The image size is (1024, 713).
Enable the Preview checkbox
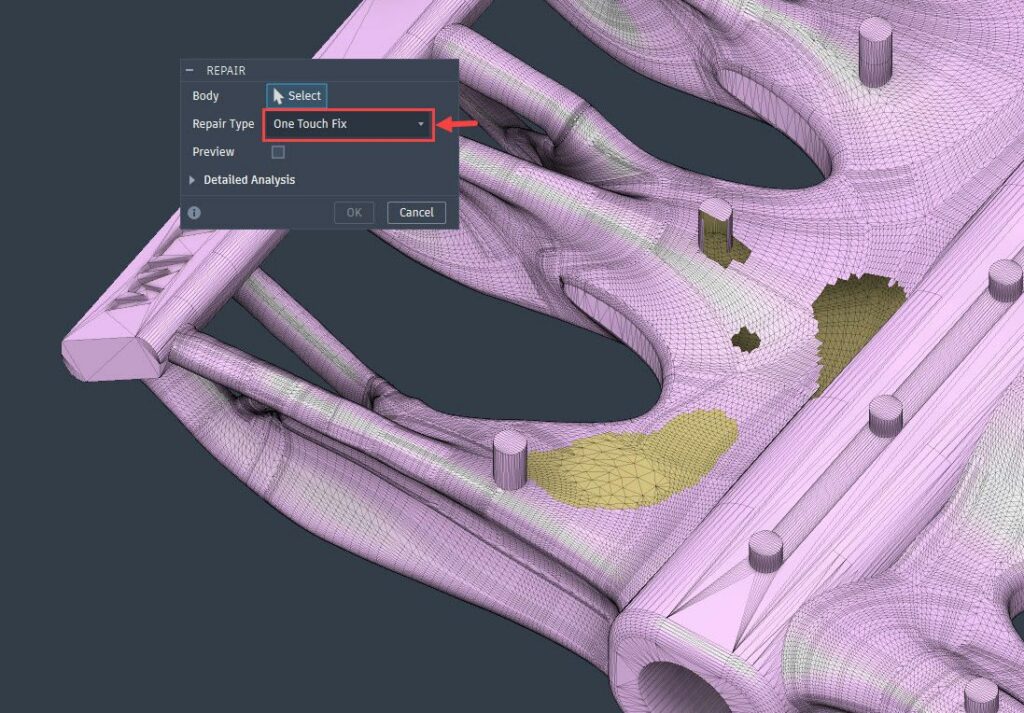(278, 152)
